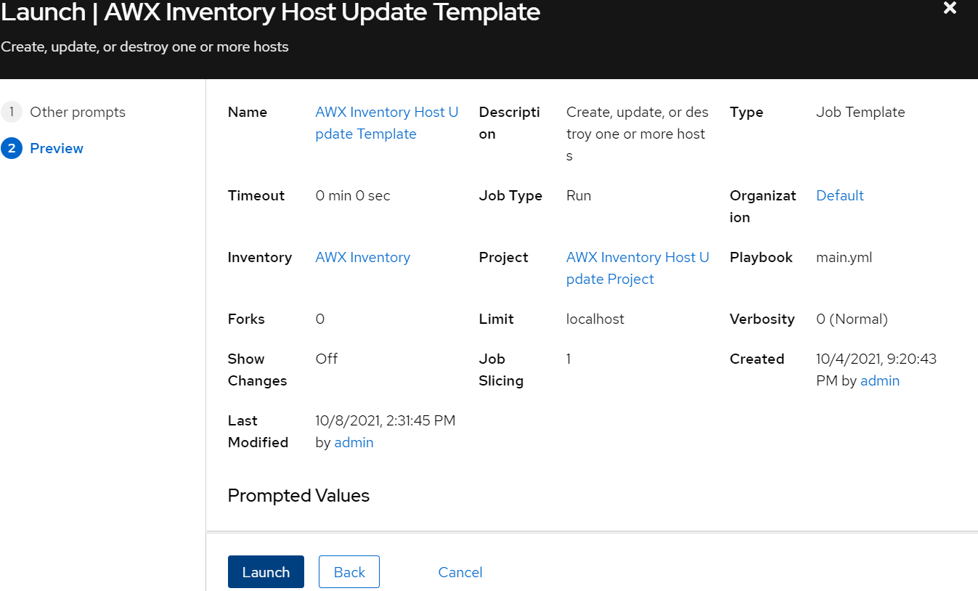Click the Off value for Show Changes

tap(326, 359)
